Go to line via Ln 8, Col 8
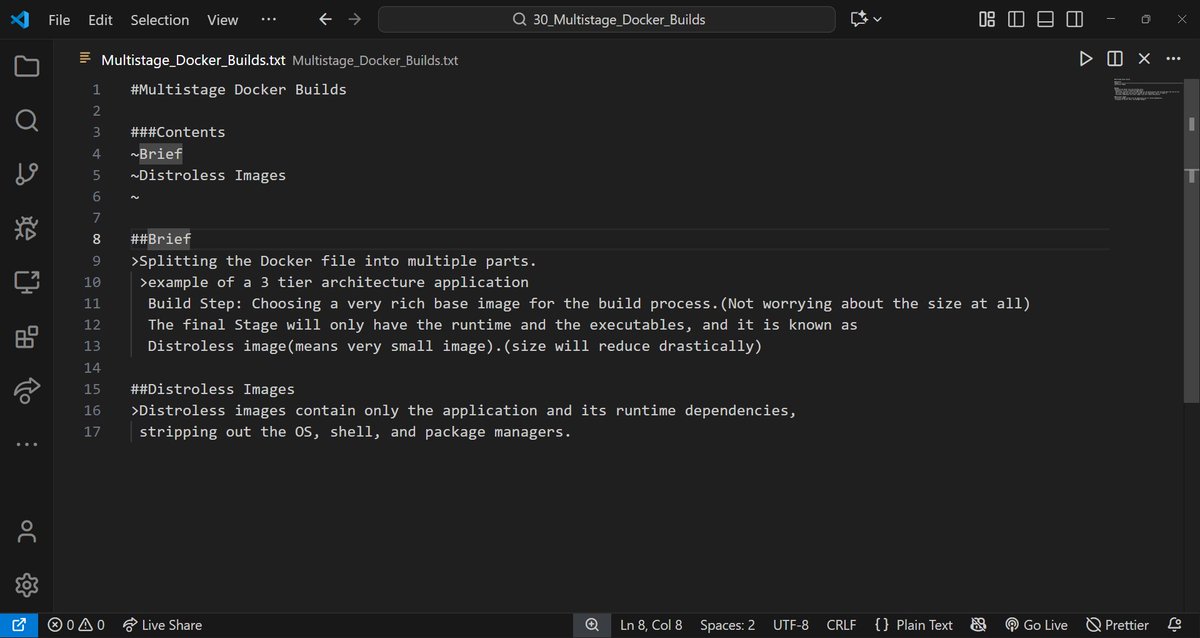 [651, 625]
